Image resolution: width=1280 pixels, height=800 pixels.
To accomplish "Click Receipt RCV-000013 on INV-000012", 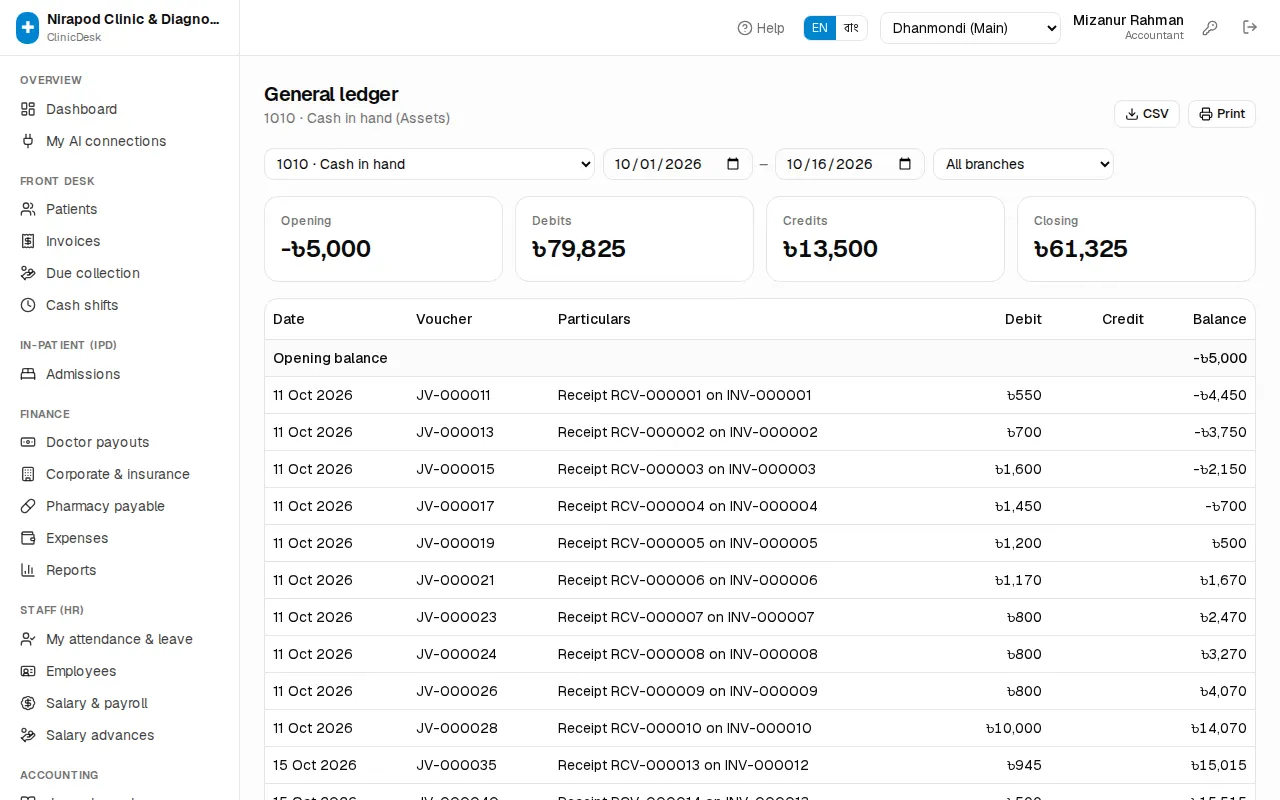I will [x=683, y=765].
